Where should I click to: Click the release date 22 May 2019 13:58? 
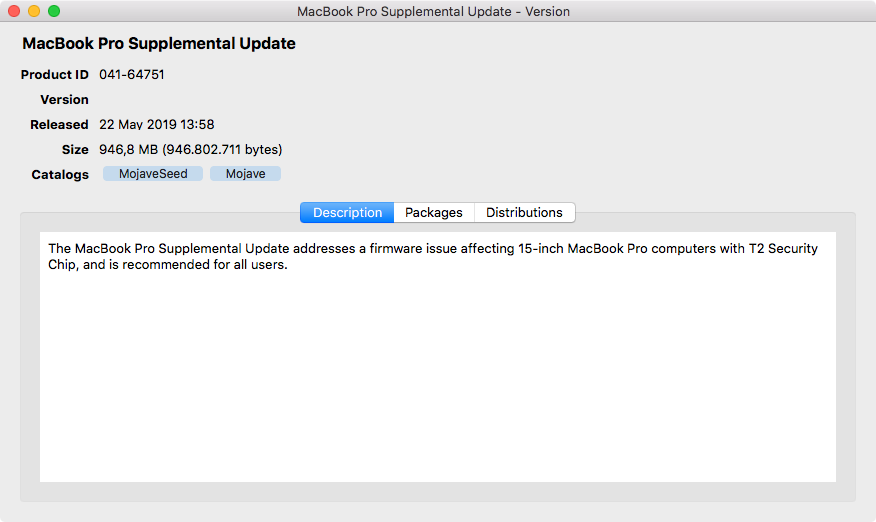156,124
